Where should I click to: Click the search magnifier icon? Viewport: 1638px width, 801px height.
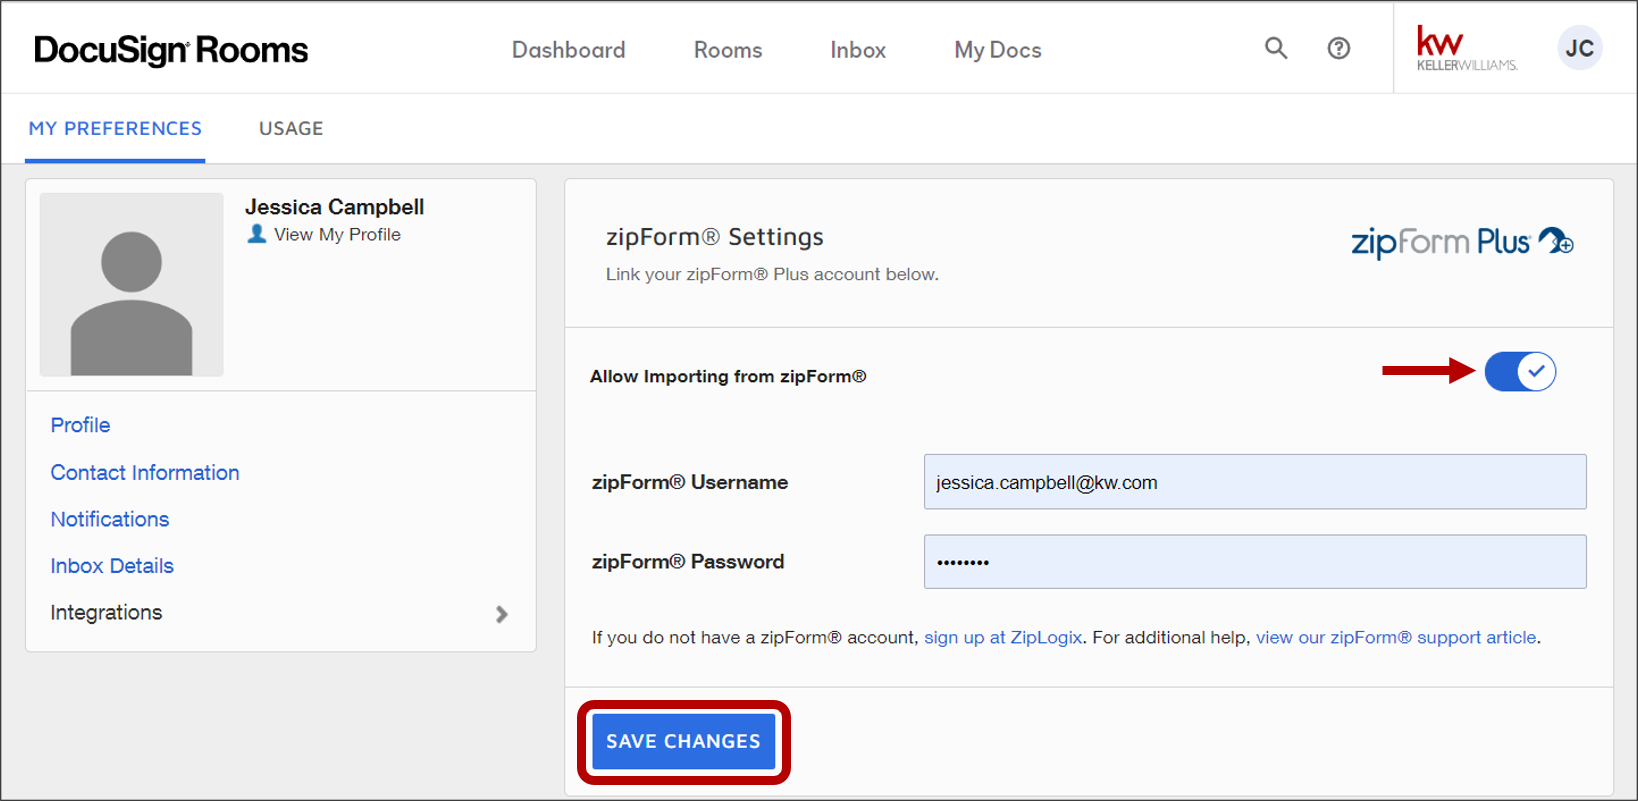(x=1276, y=48)
